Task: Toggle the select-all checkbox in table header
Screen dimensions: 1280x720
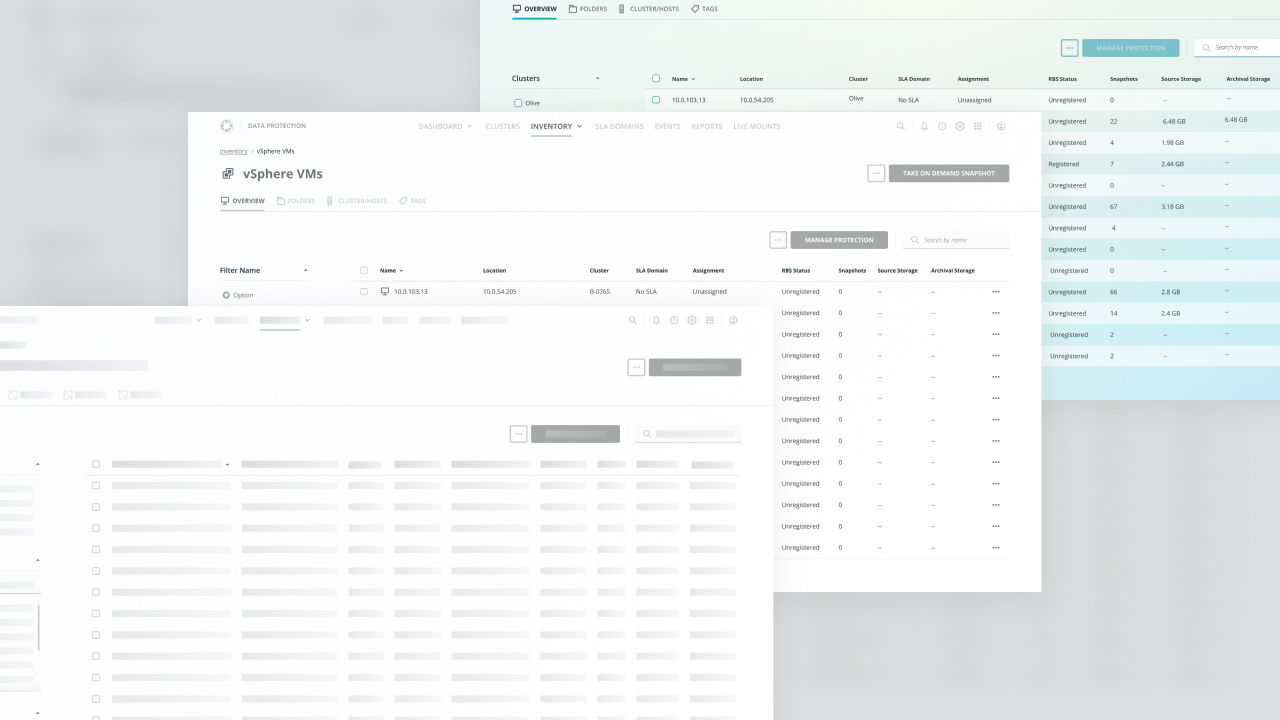Action: coord(364,270)
